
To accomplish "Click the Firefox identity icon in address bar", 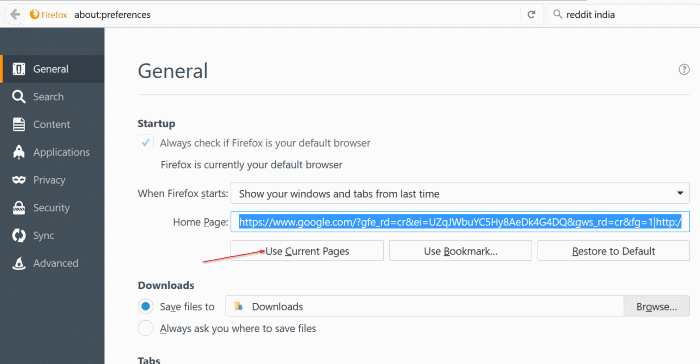I will [x=34, y=14].
